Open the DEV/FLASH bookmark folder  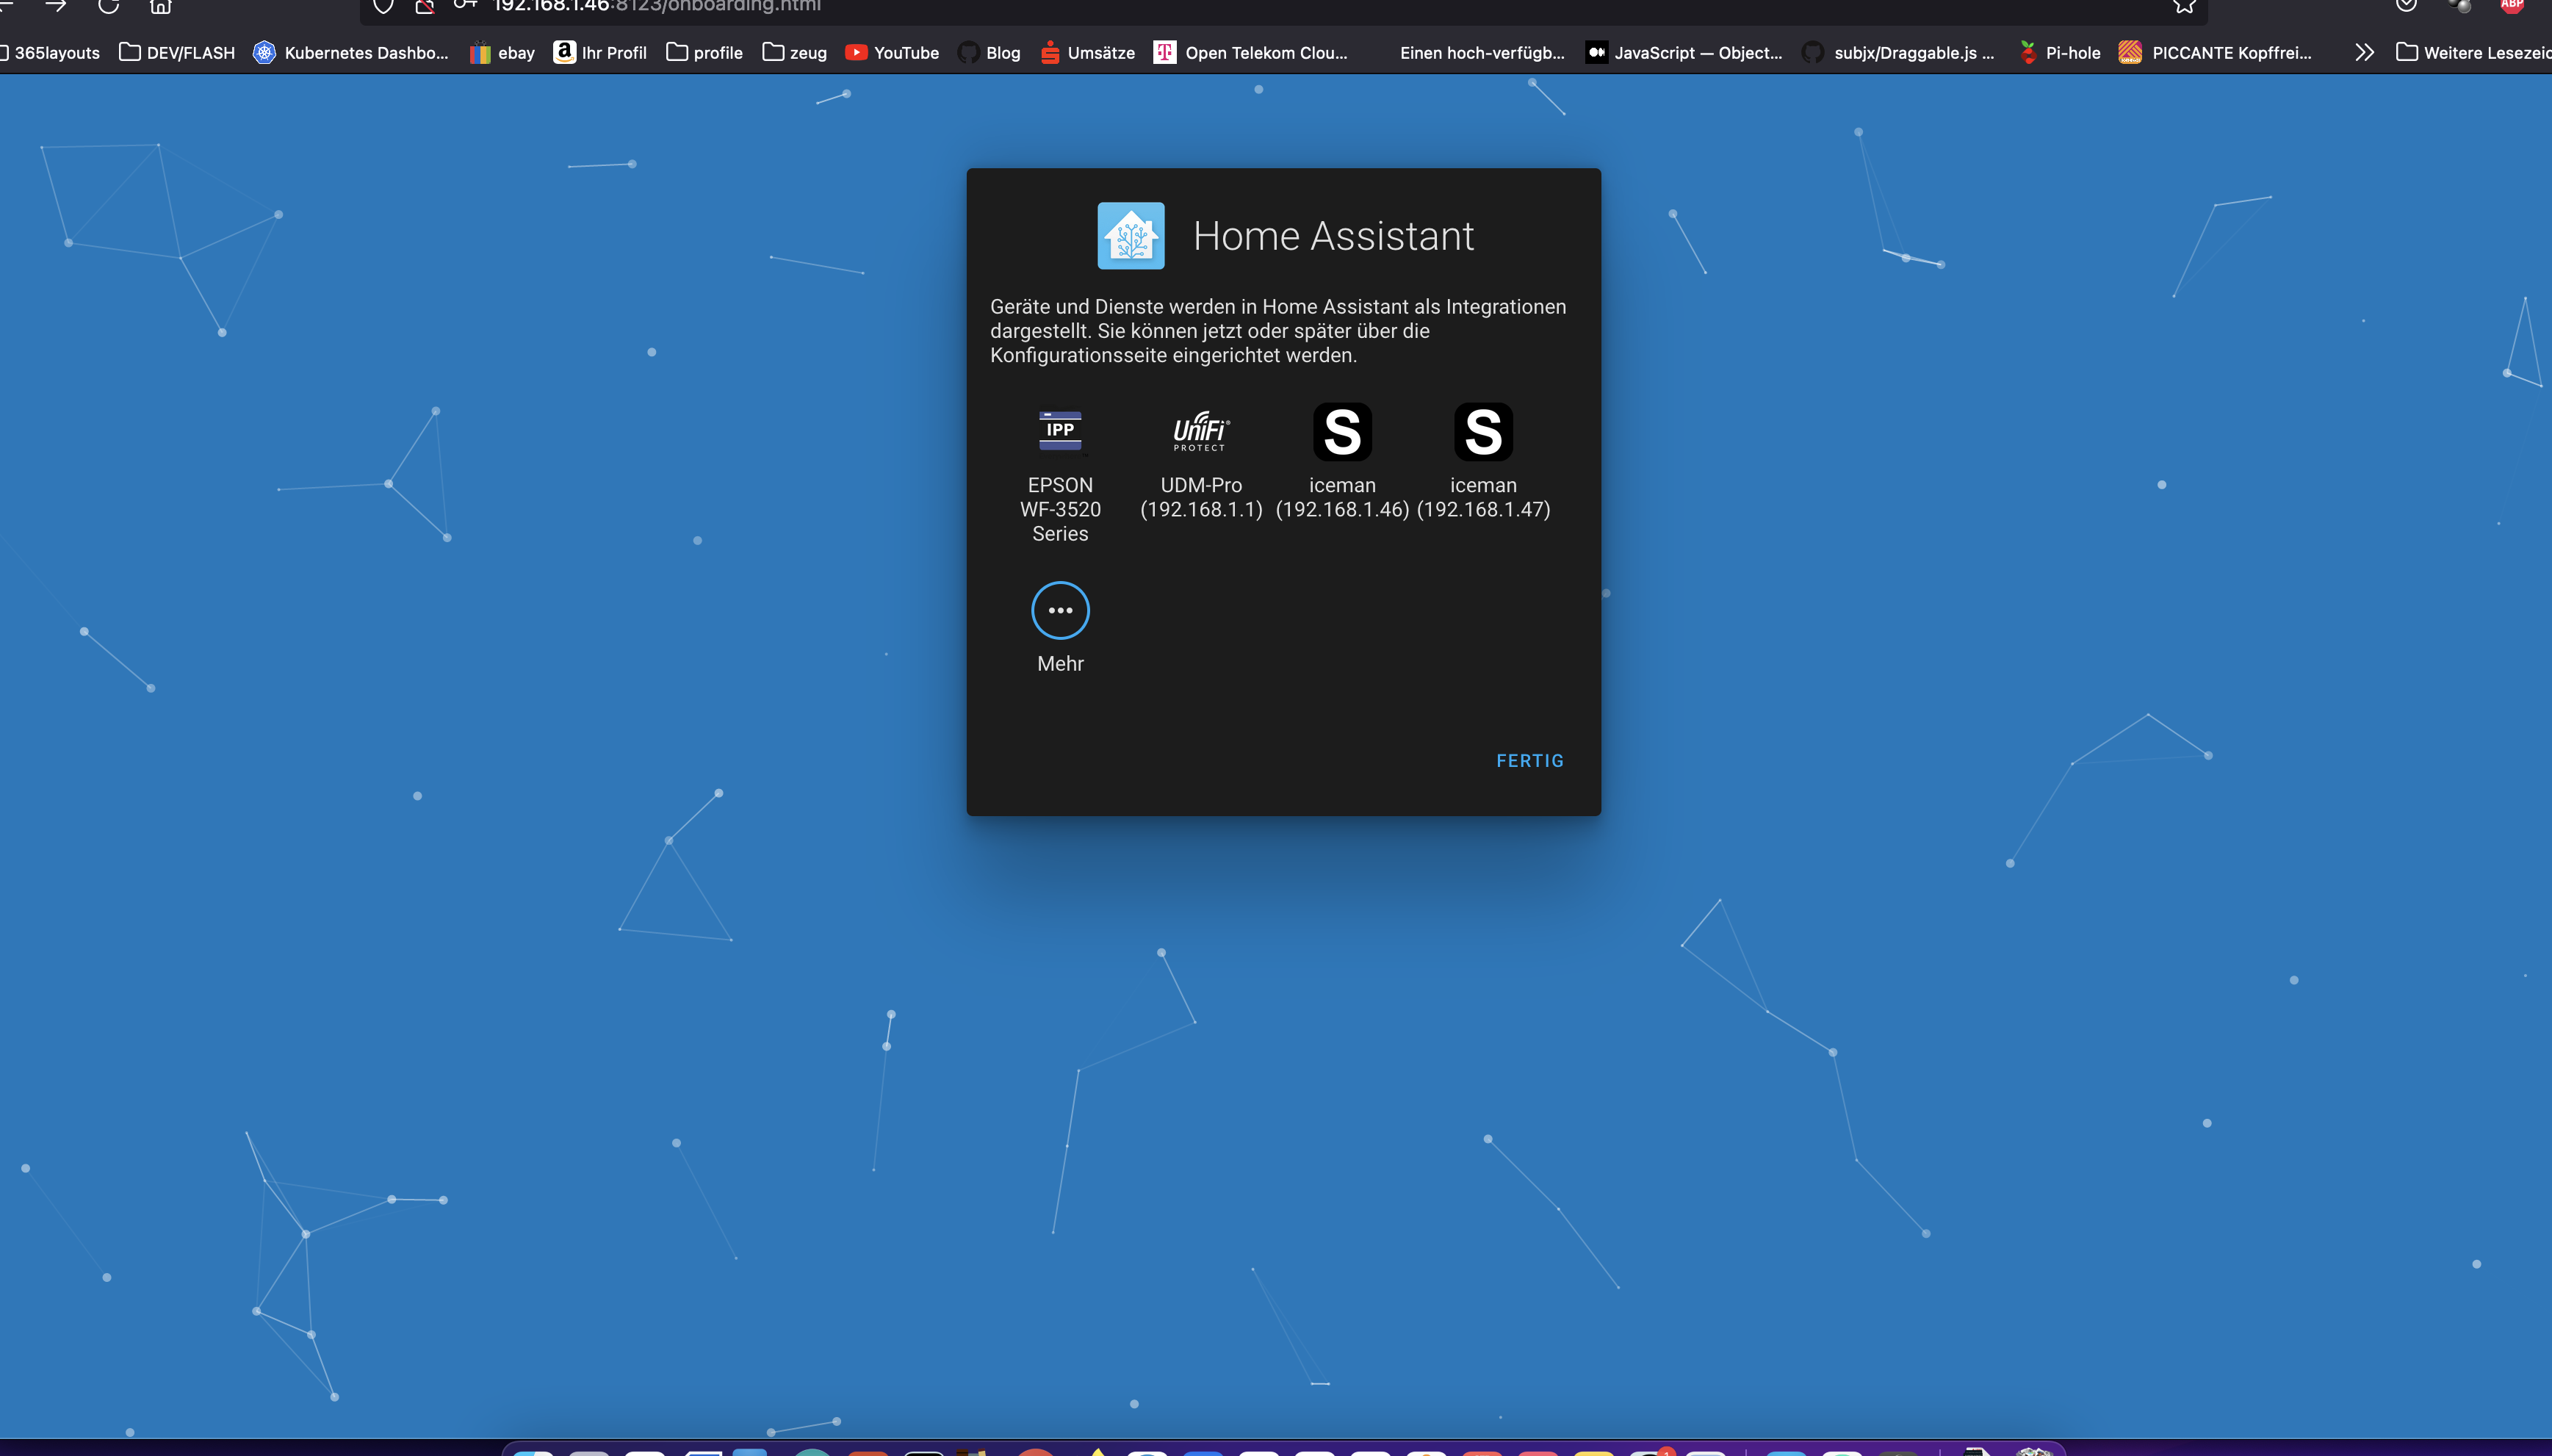(177, 53)
